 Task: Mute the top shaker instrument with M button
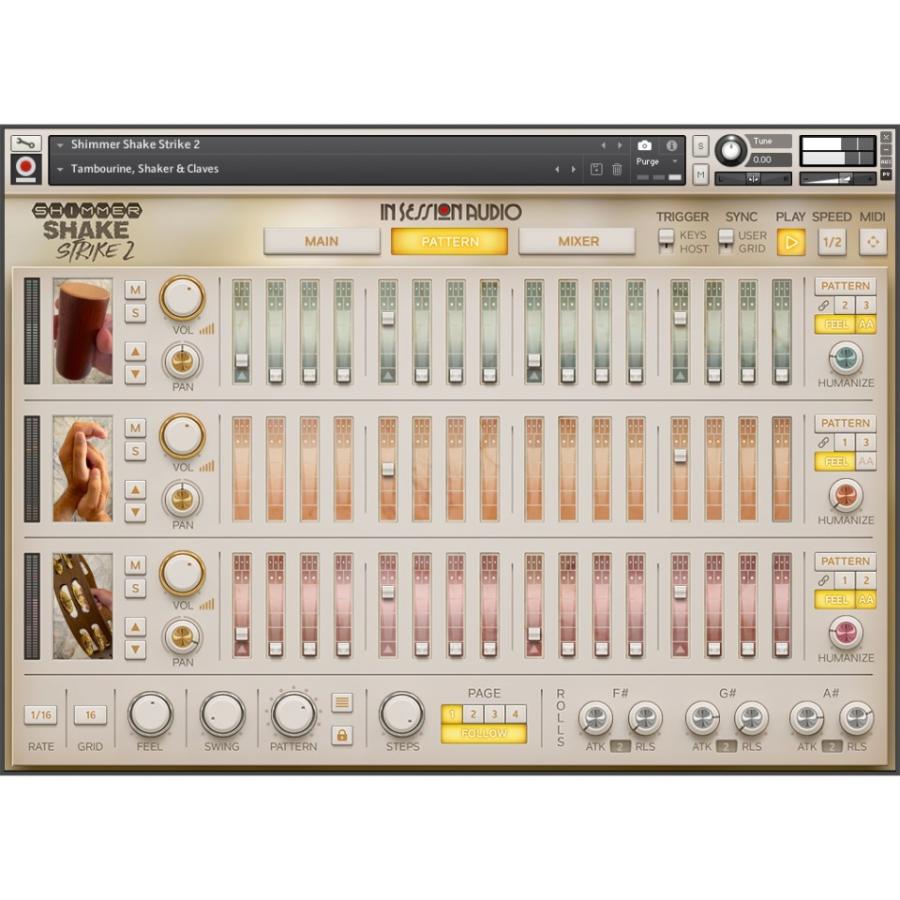(135, 289)
